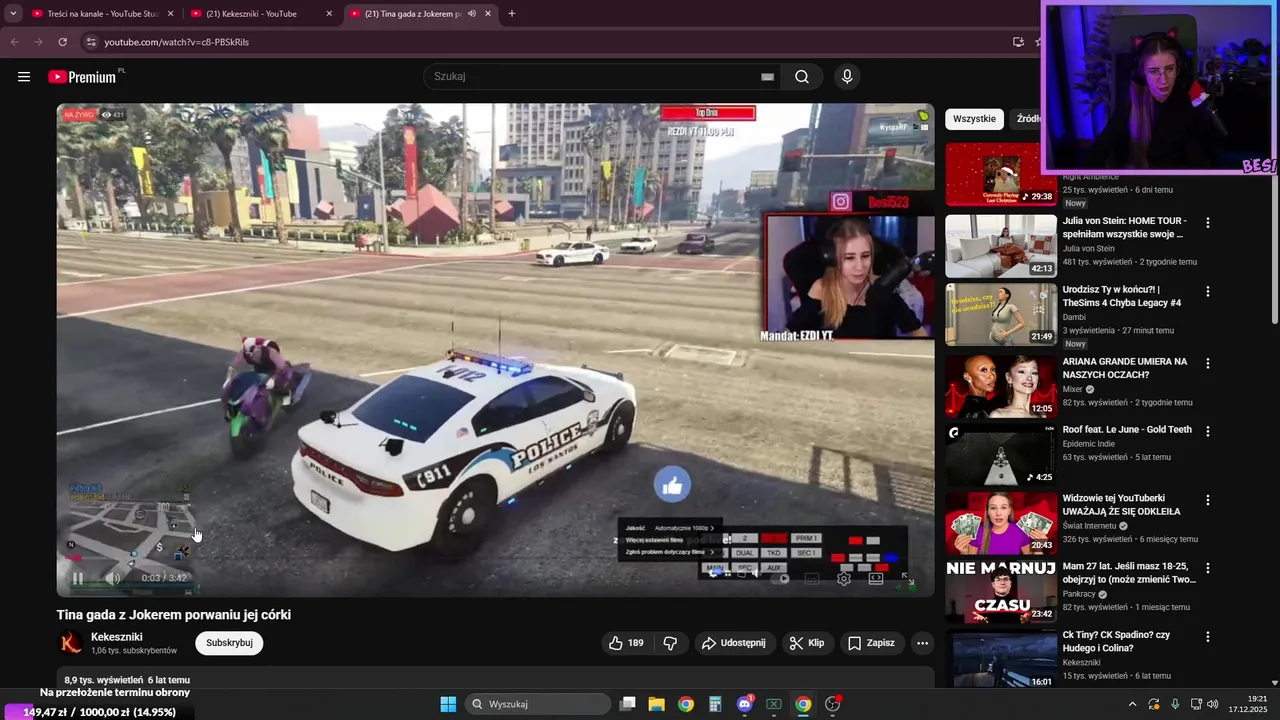This screenshot has width=1280, height=720.
Task: Seek along the red video progress bar
Action: (495, 560)
